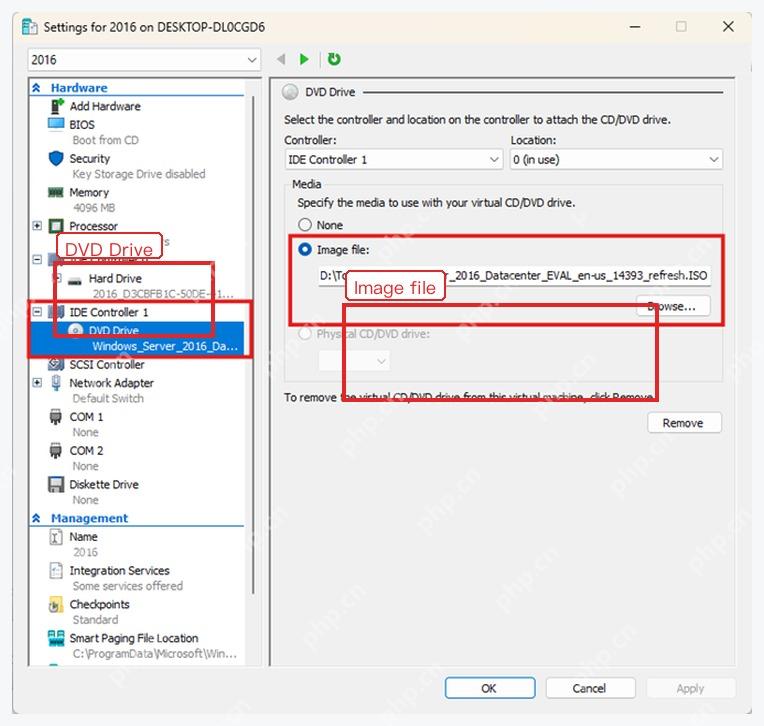Viewport: 764px width, 726px height.
Task: Click the Remove button
Action: tap(684, 423)
